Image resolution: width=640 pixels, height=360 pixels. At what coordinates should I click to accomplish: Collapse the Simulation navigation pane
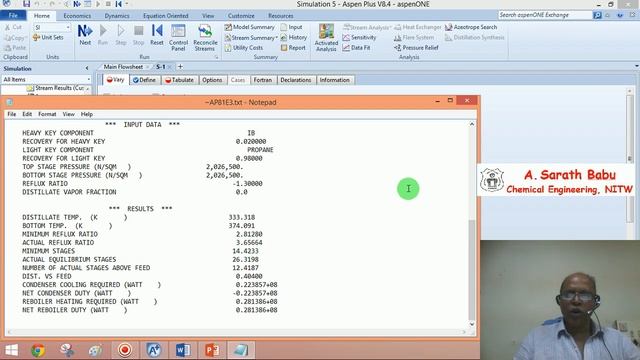click(x=87, y=69)
